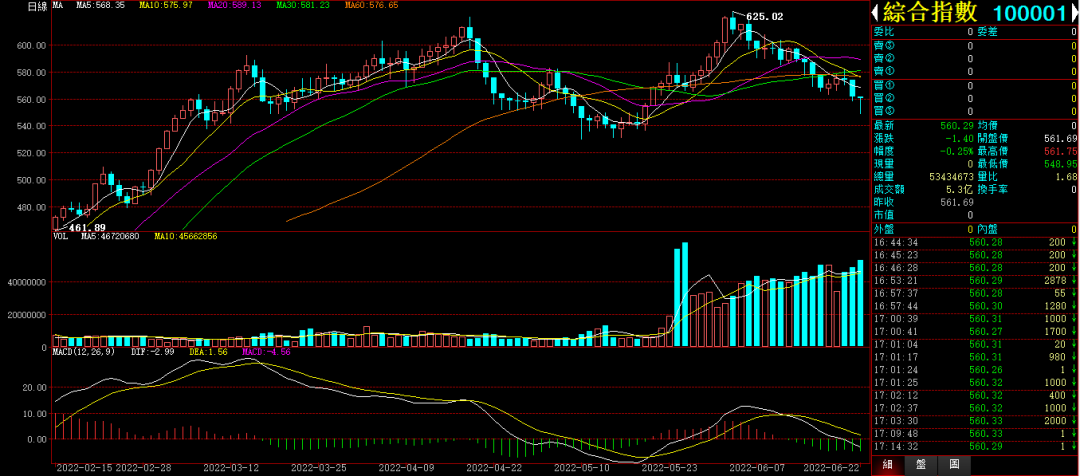This screenshot has height=476, width=1080.
Task: Click the turnover amount 5.3亿
Action: 961,189
